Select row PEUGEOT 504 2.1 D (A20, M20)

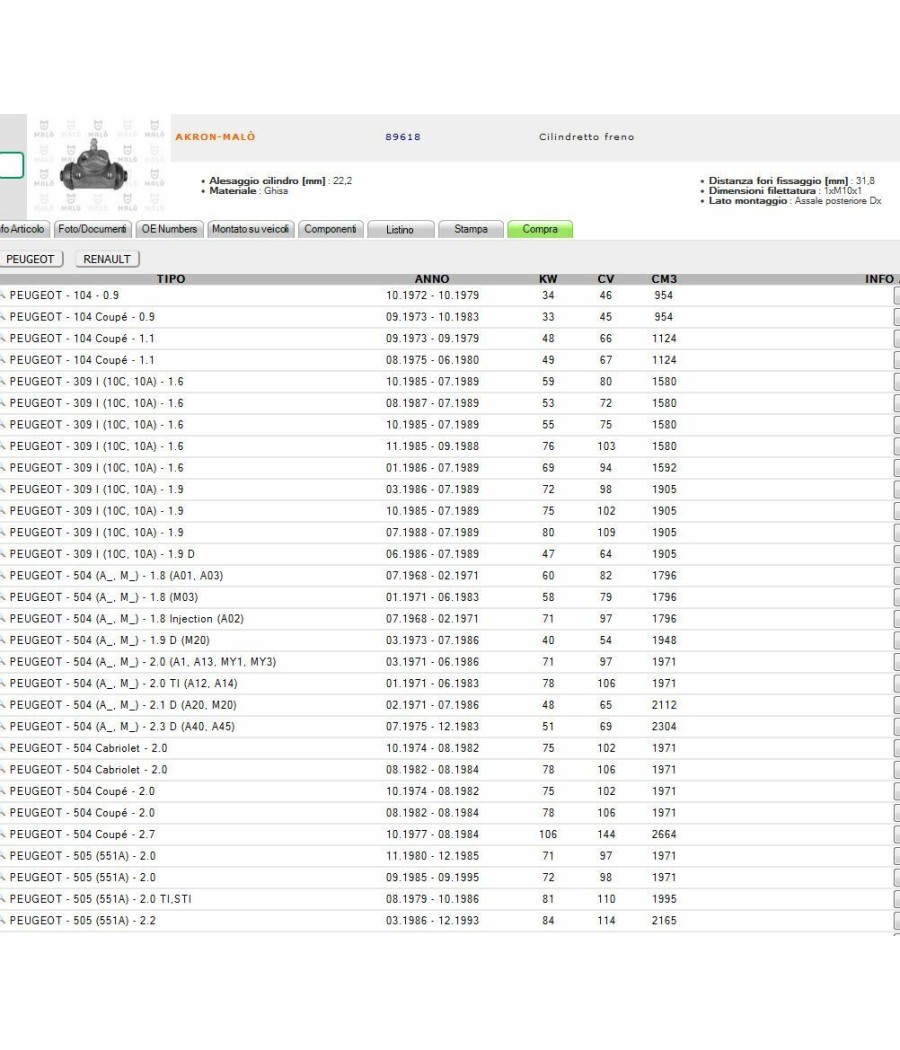(450, 704)
